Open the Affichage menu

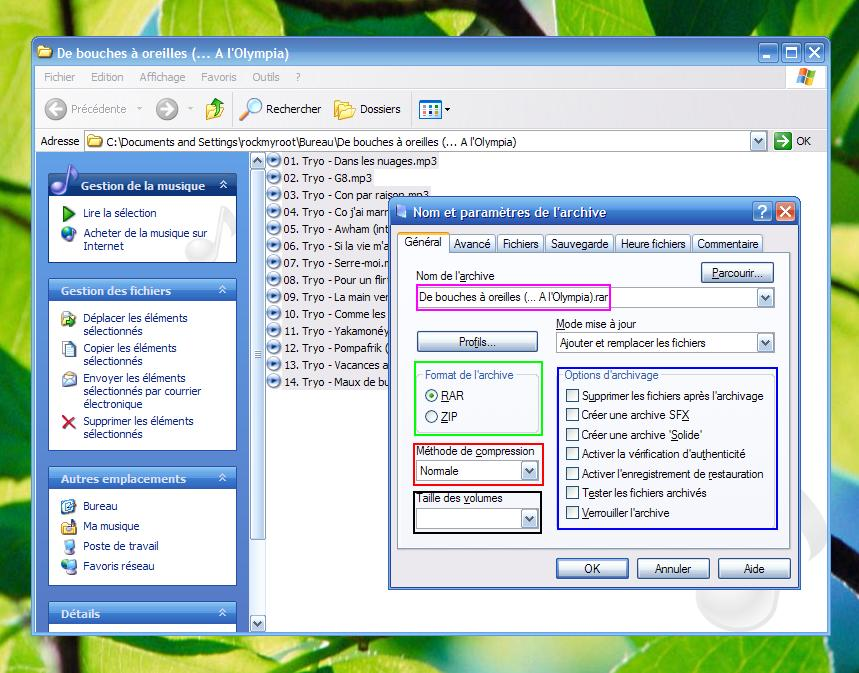coord(162,77)
